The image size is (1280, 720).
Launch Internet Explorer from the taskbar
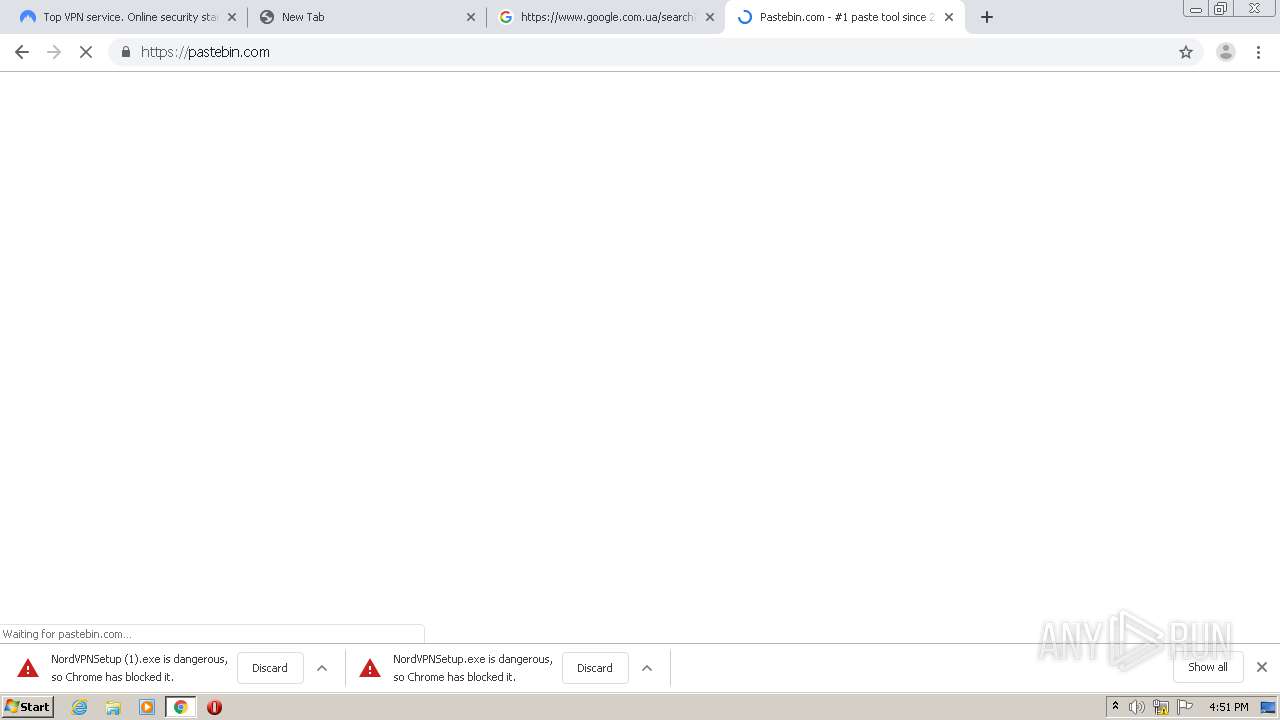click(80, 707)
